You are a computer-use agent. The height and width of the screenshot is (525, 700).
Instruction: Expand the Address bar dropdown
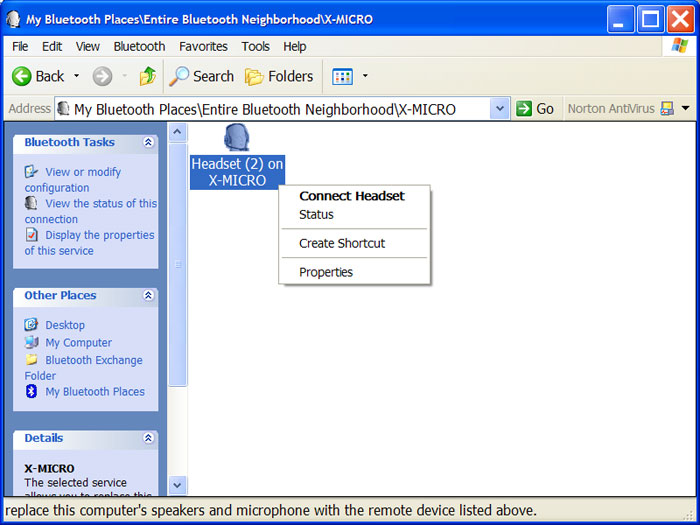coord(500,108)
